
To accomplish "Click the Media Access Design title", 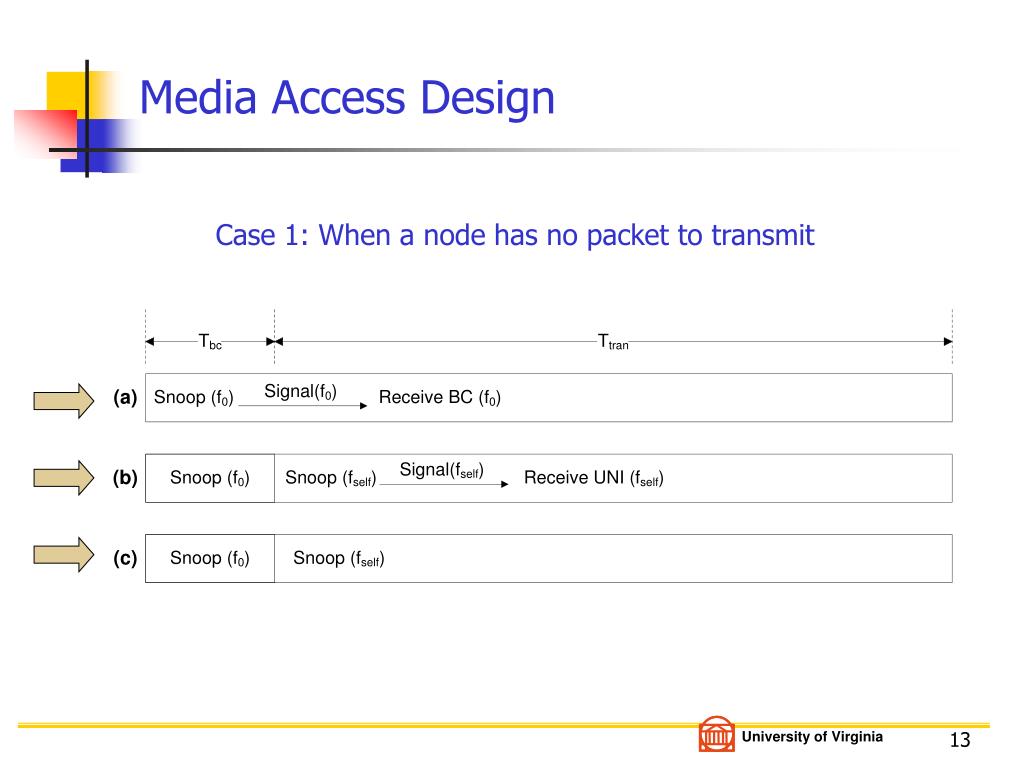I will 347,97.
